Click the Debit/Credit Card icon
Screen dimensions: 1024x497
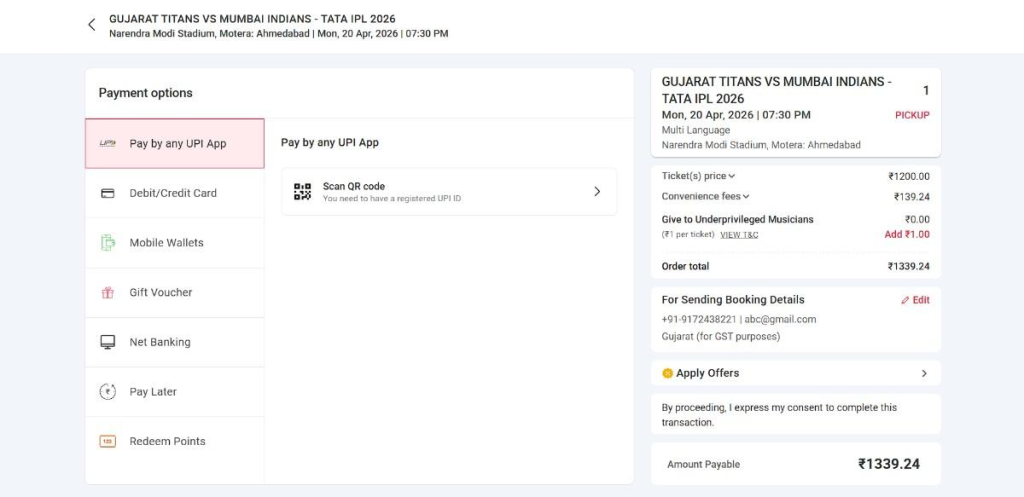(x=108, y=193)
